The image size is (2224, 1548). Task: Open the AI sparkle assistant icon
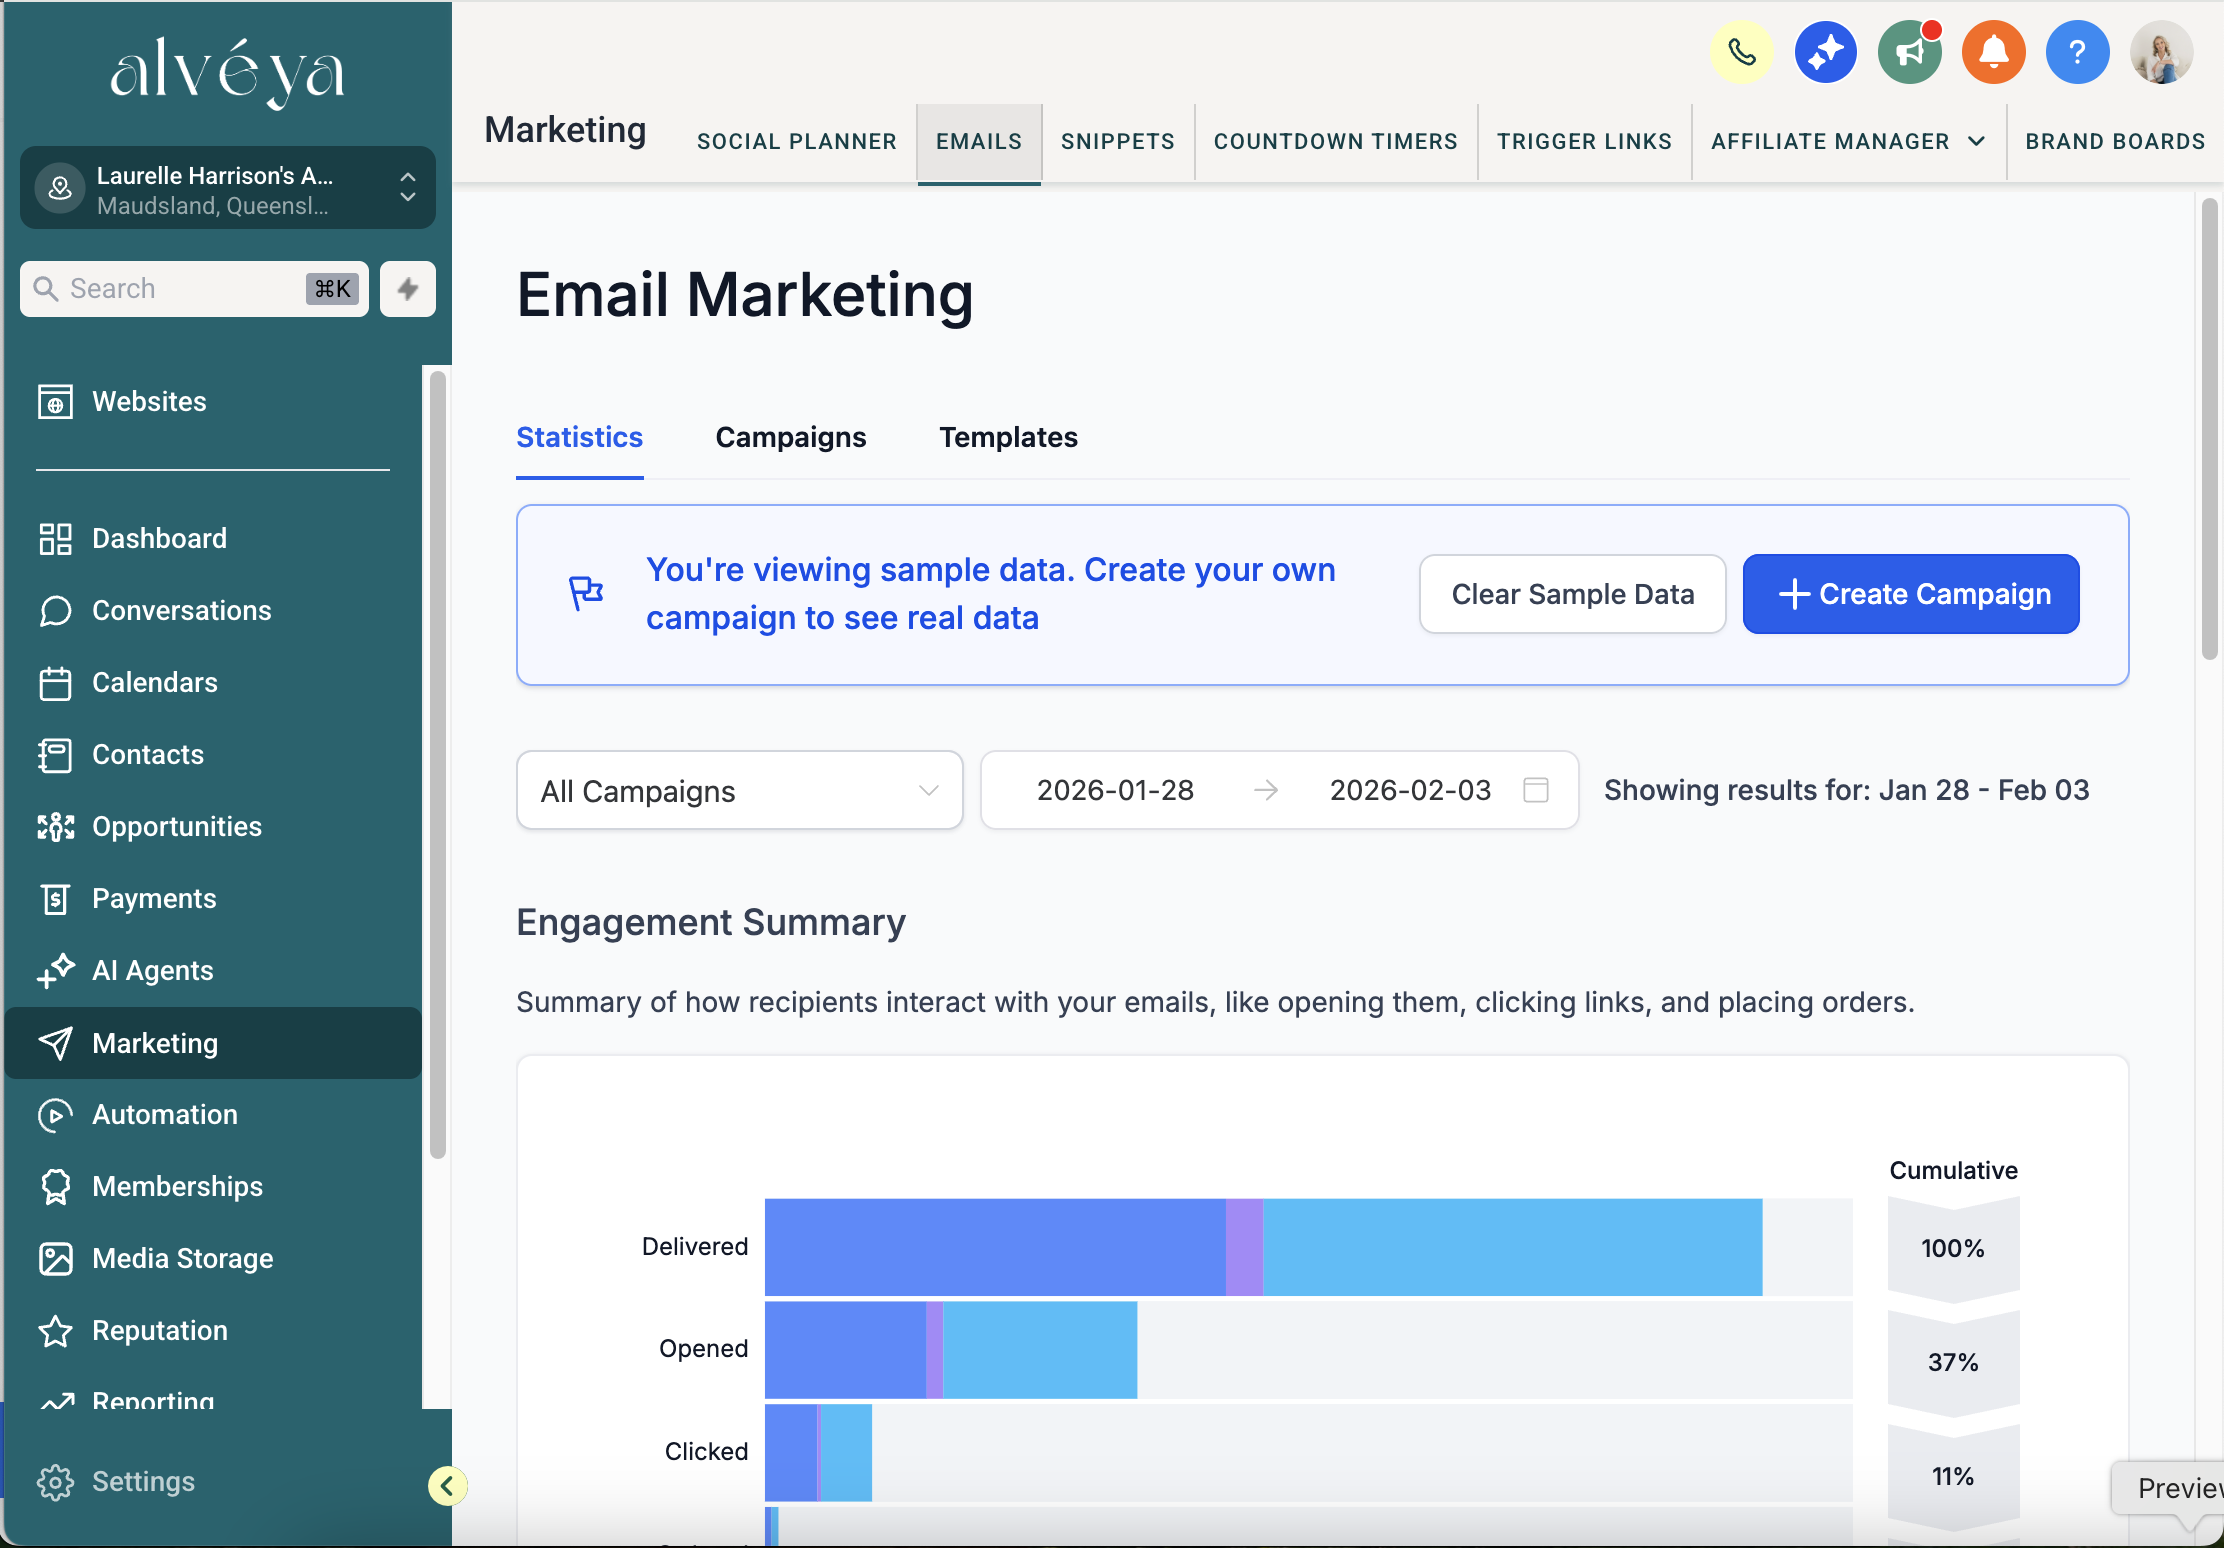1825,52
